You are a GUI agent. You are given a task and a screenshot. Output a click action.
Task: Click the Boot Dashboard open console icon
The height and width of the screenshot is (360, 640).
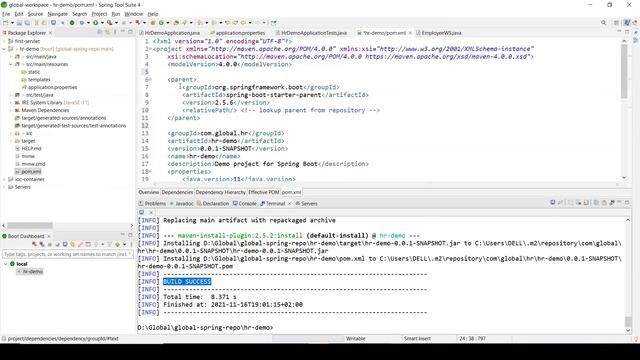[x=65, y=244]
